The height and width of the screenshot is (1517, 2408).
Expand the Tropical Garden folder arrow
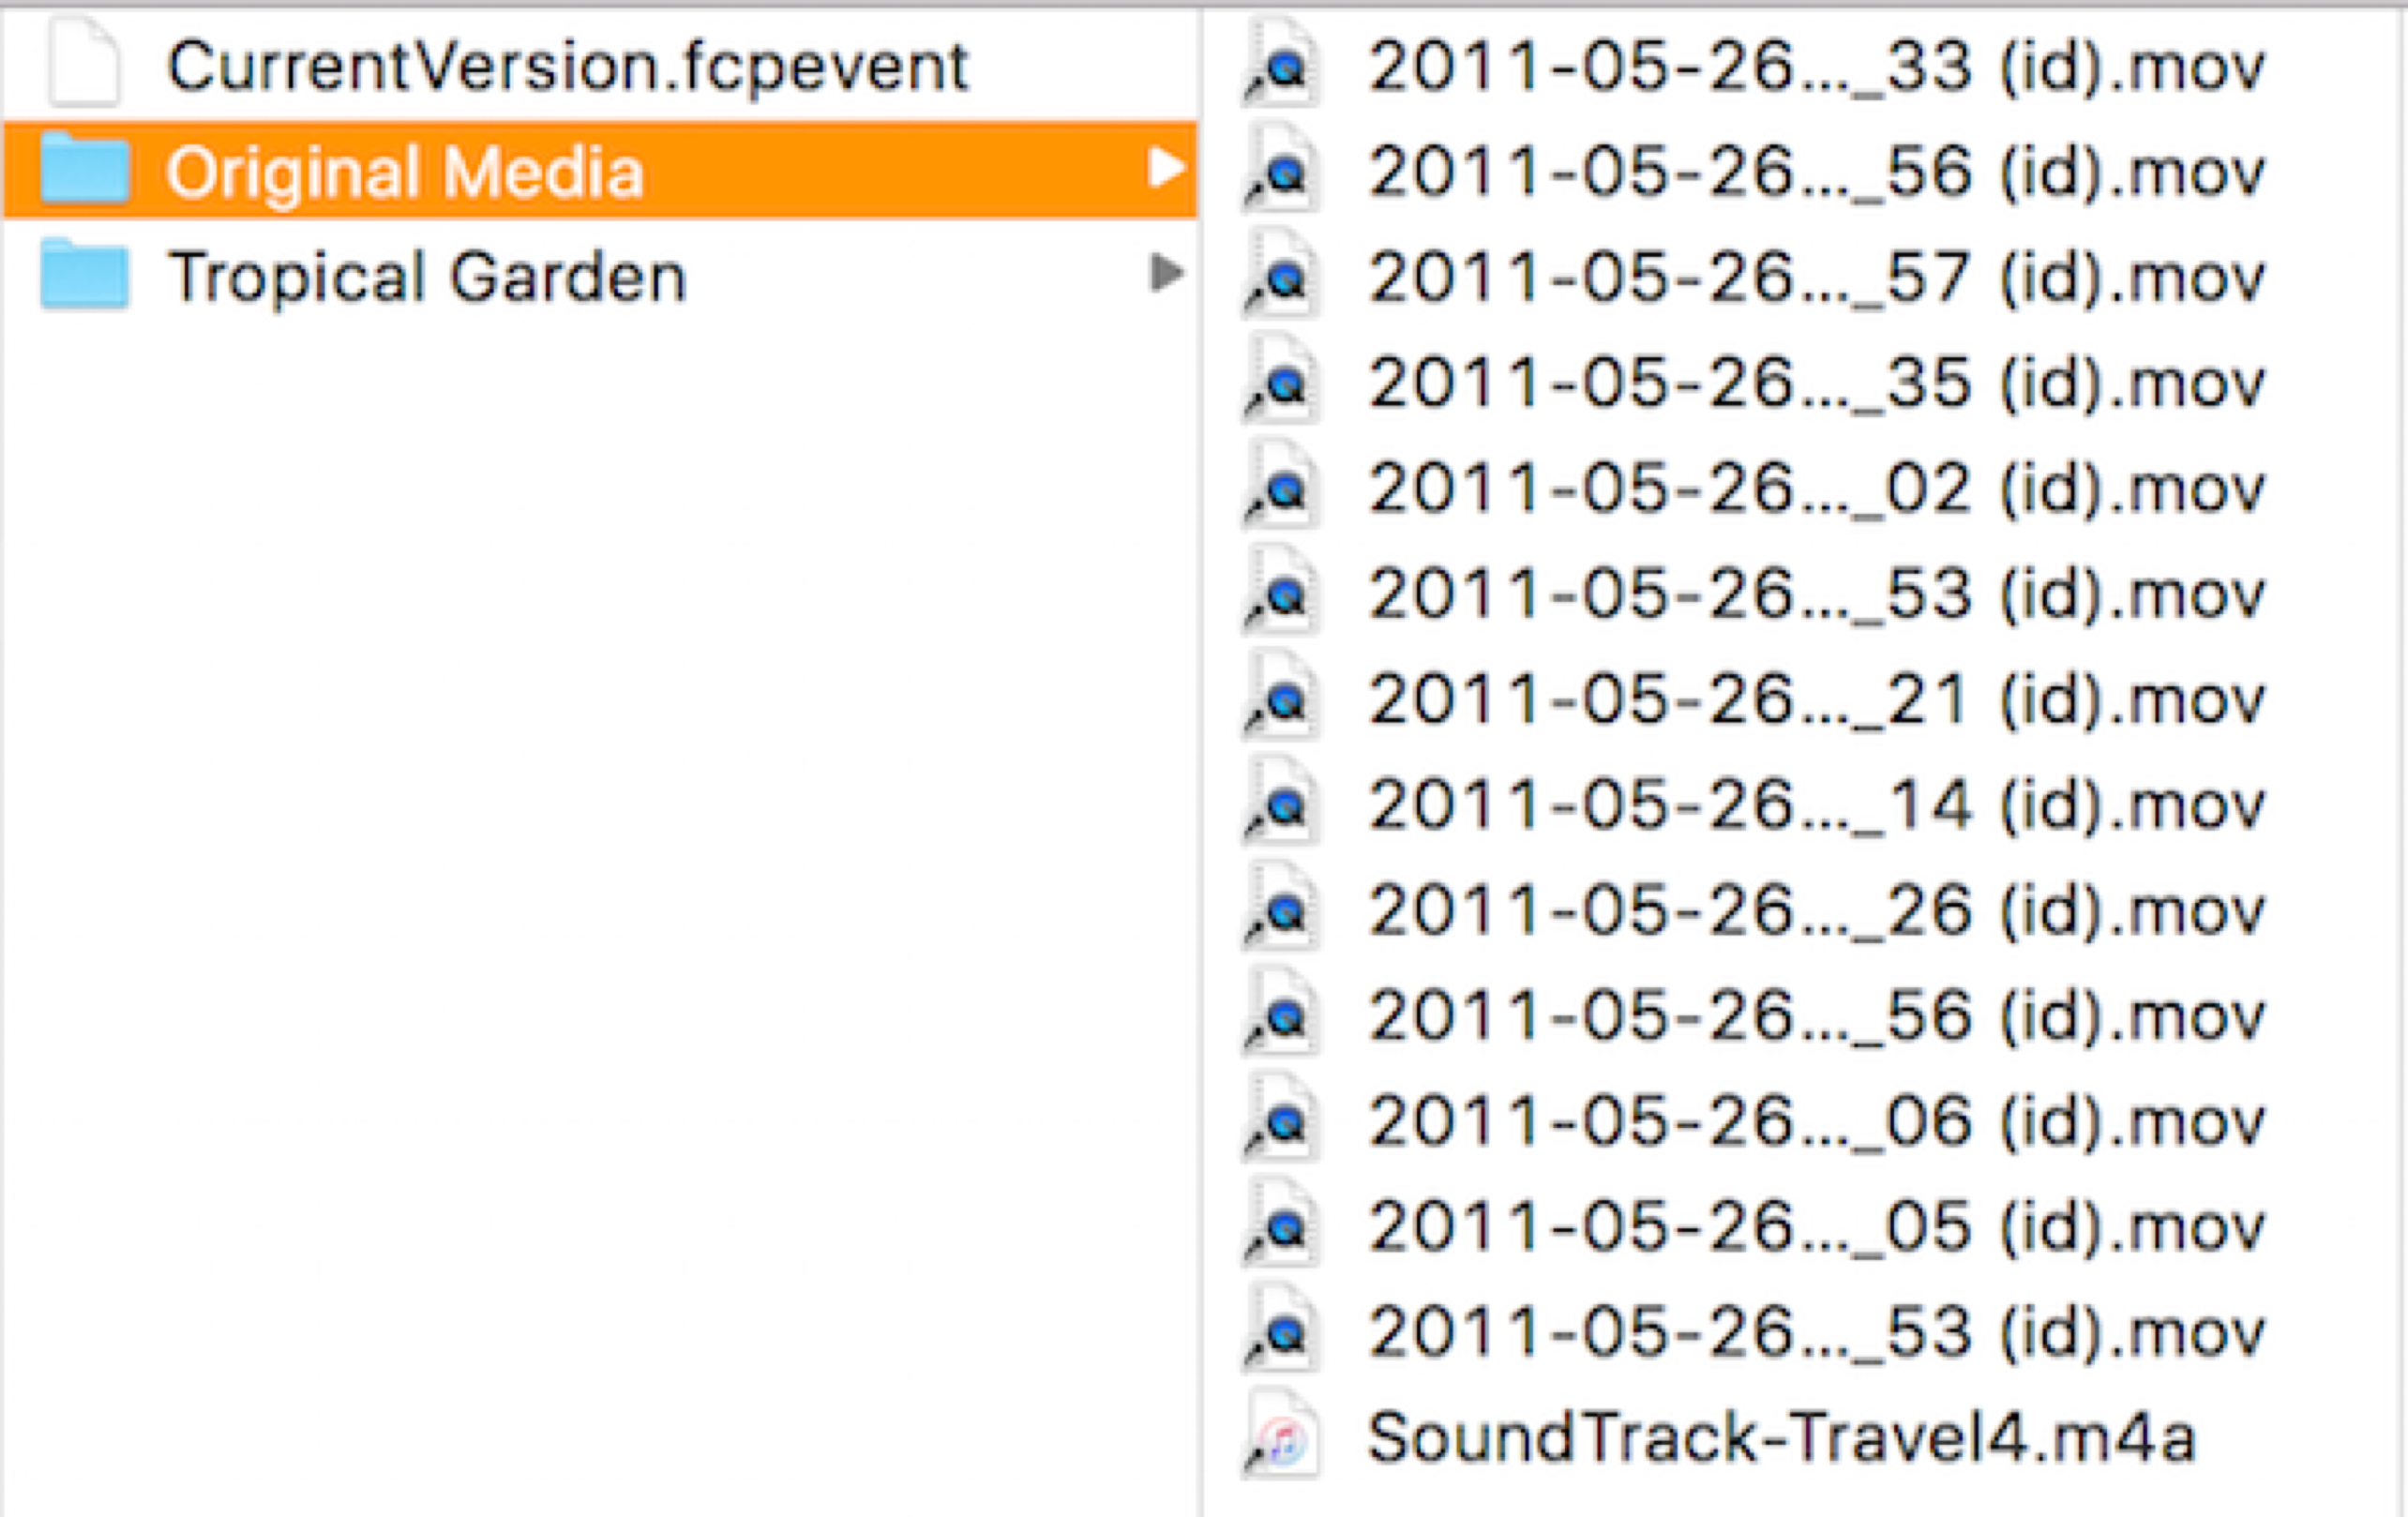point(1165,273)
